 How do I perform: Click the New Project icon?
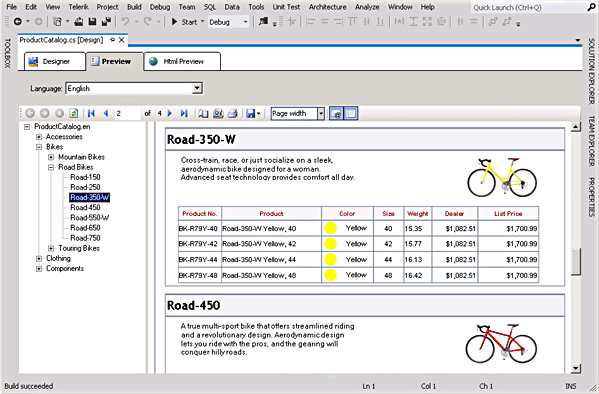(57, 22)
